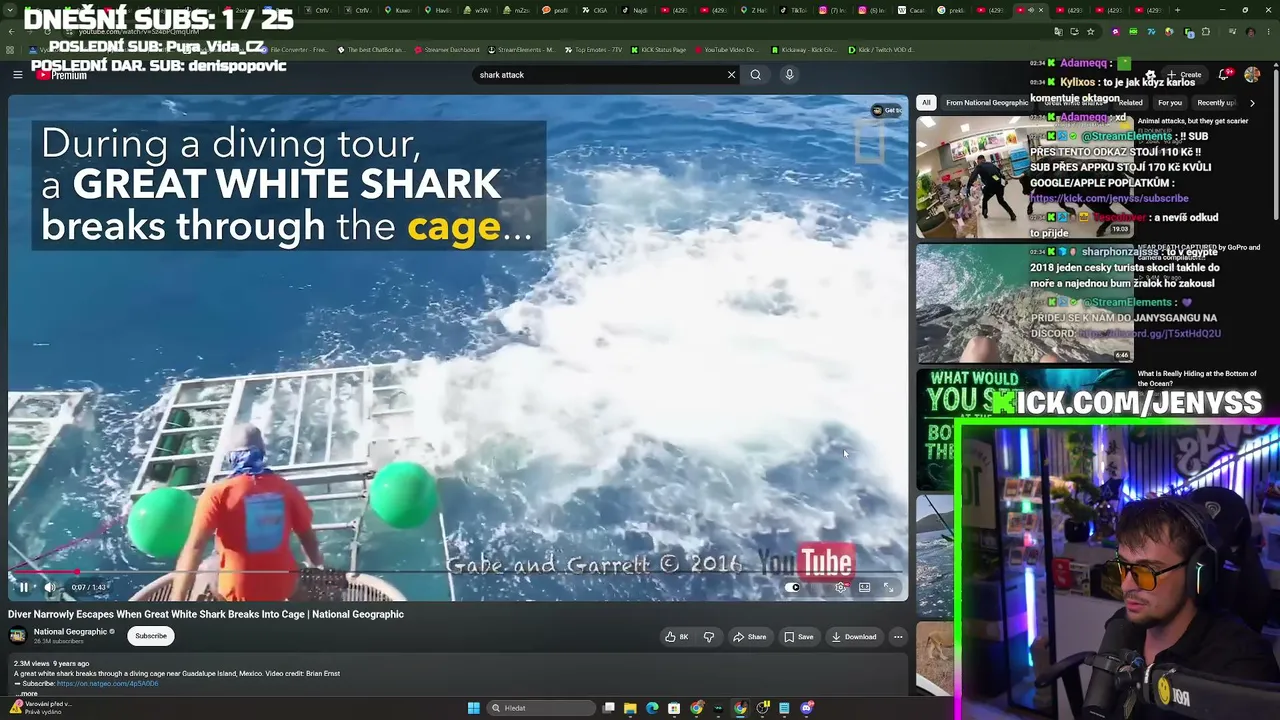Screen dimensions: 1280x720
Task: Seek along the red video progress bar
Action: pos(455,573)
